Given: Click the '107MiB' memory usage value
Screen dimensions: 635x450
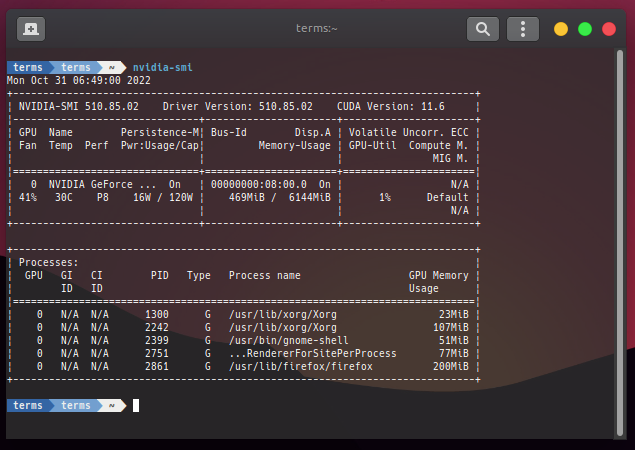Looking at the screenshot, I should point(451,327).
